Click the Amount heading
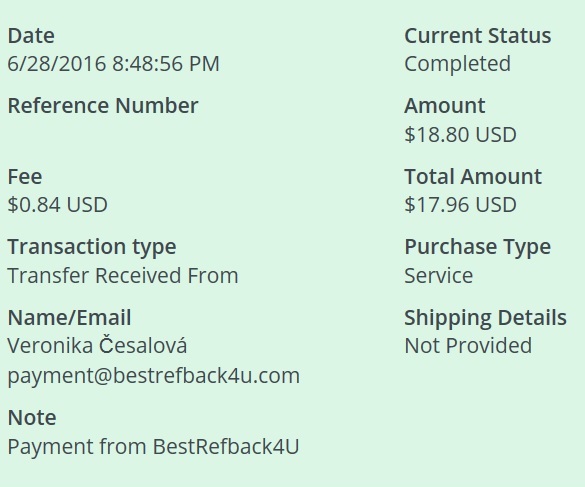Screen dimensions: 585x487 445,106
